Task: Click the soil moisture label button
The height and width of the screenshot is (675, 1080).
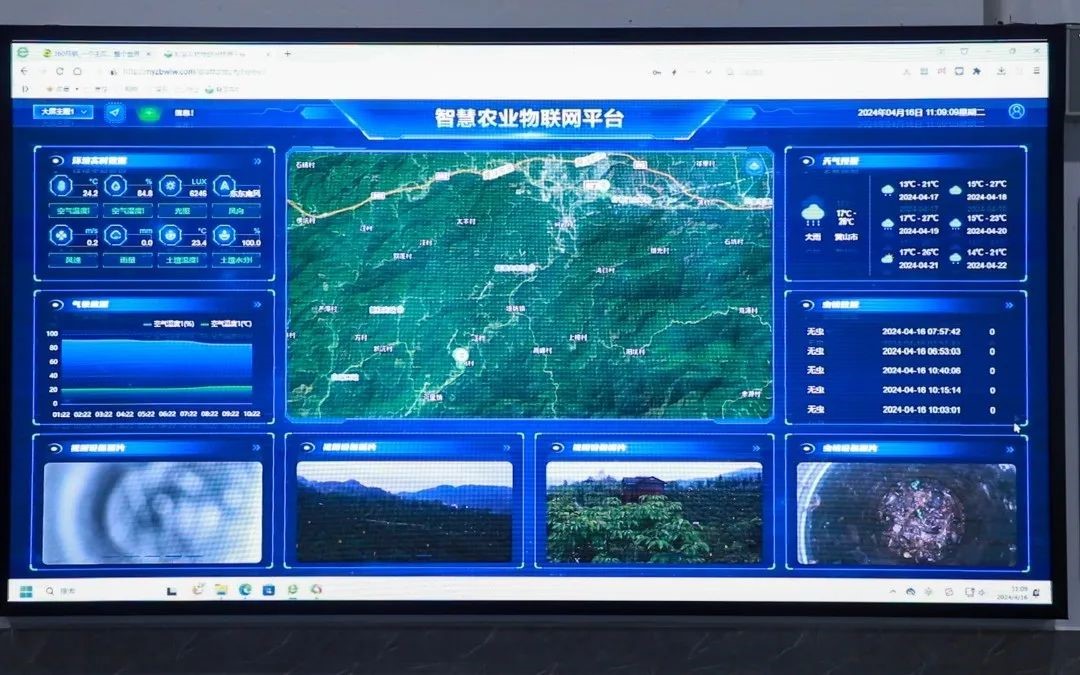Action: 236,260
